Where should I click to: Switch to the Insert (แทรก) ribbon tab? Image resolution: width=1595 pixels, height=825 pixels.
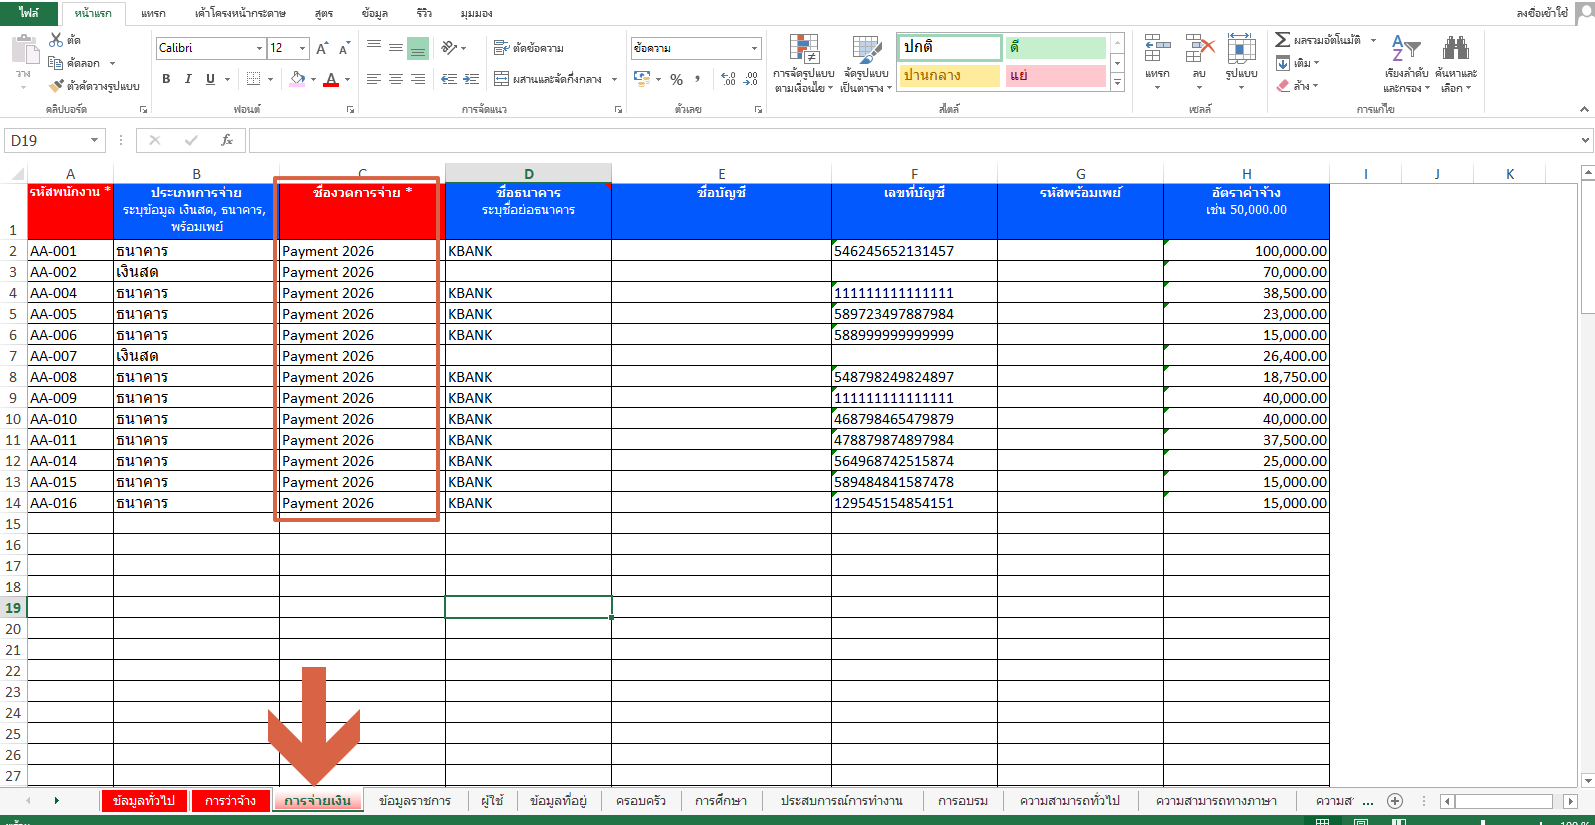coord(153,14)
